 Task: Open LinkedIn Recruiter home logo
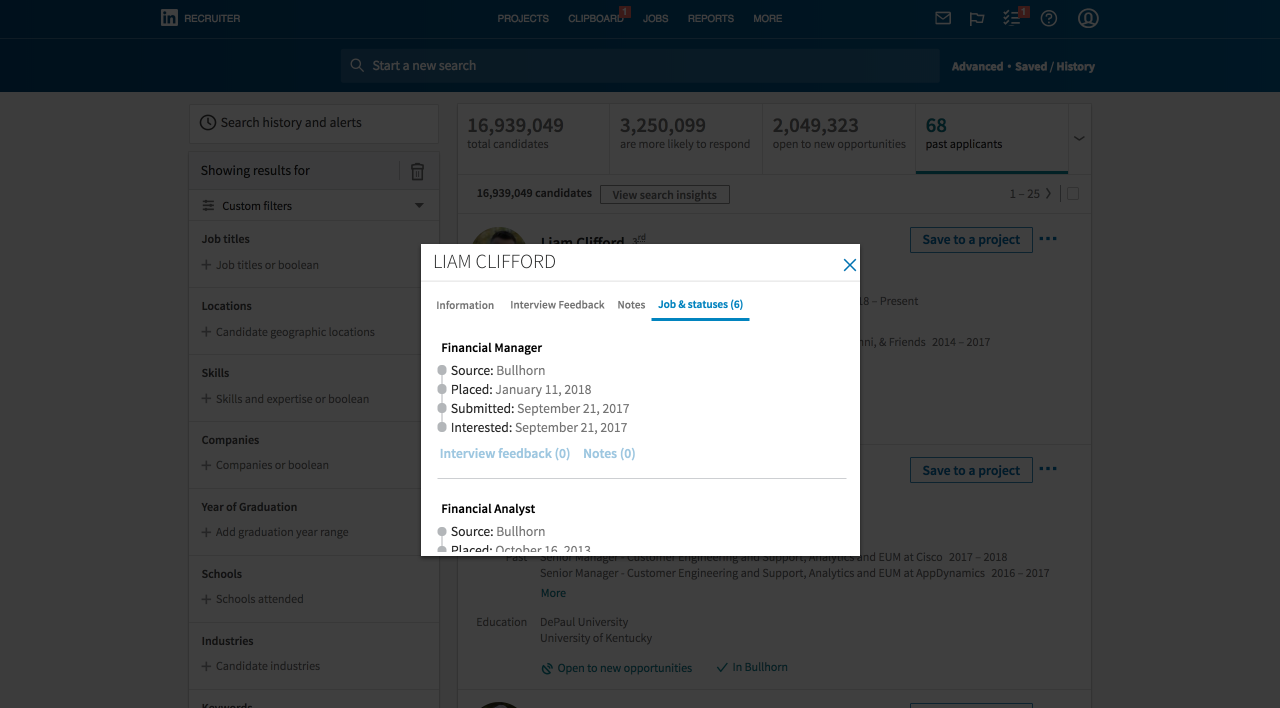[200, 18]
